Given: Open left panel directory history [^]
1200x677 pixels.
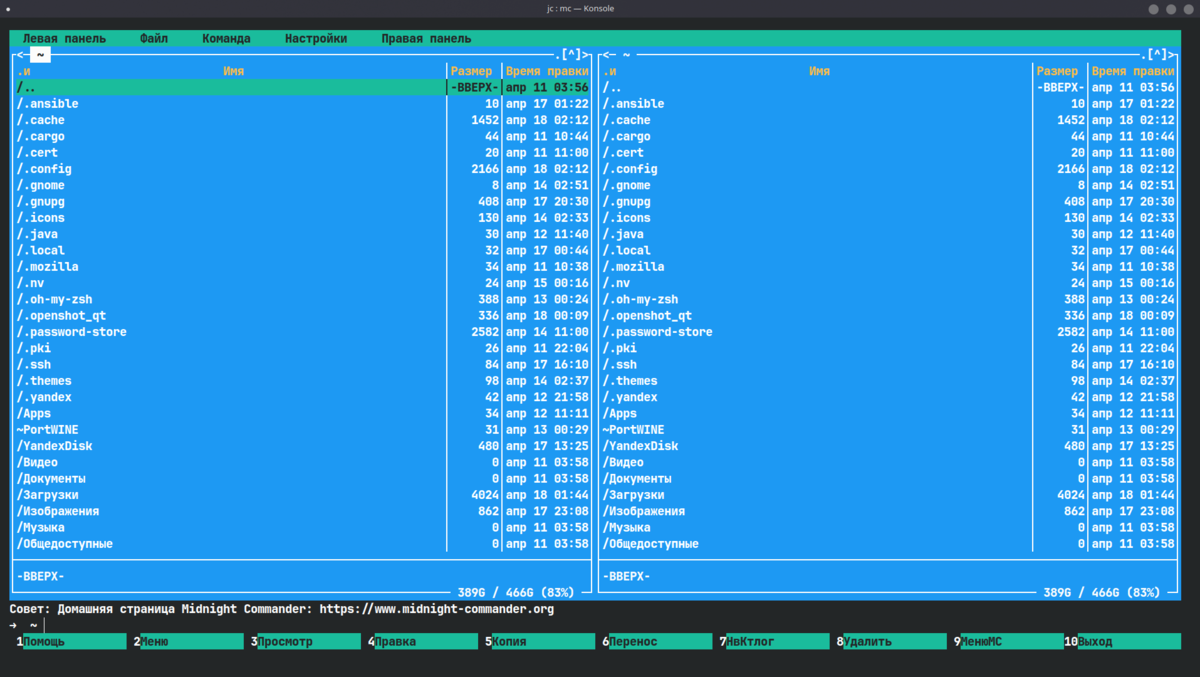Looking at the screenshot, I should (572, 55).
